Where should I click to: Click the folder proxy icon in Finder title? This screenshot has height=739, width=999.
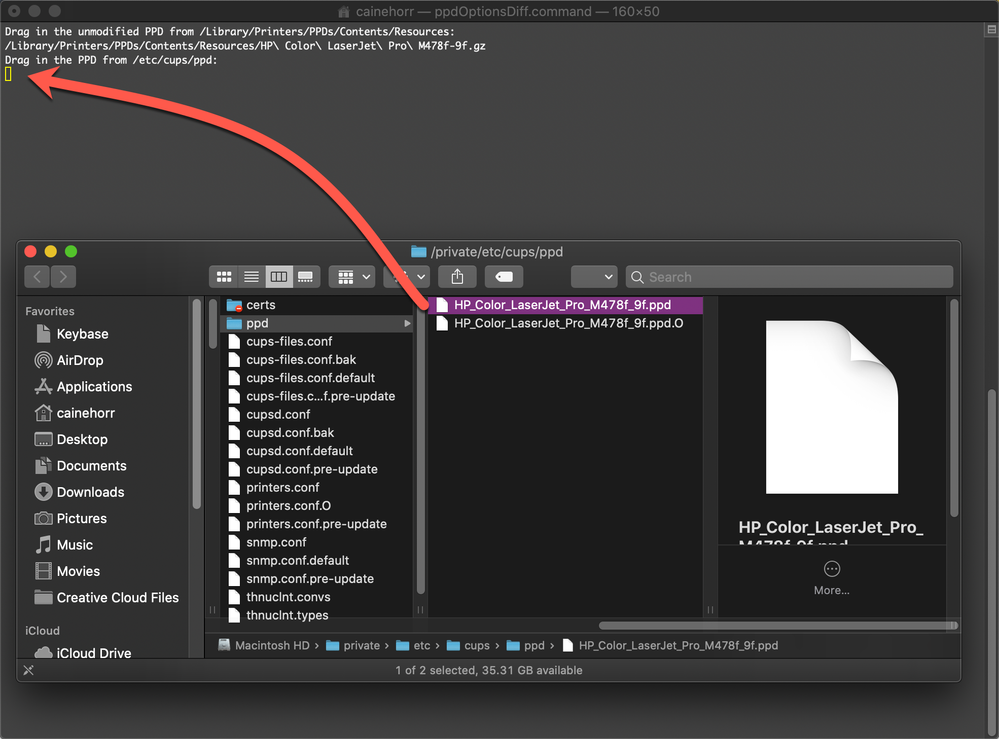pyautogui.click(x=419, y=252)
